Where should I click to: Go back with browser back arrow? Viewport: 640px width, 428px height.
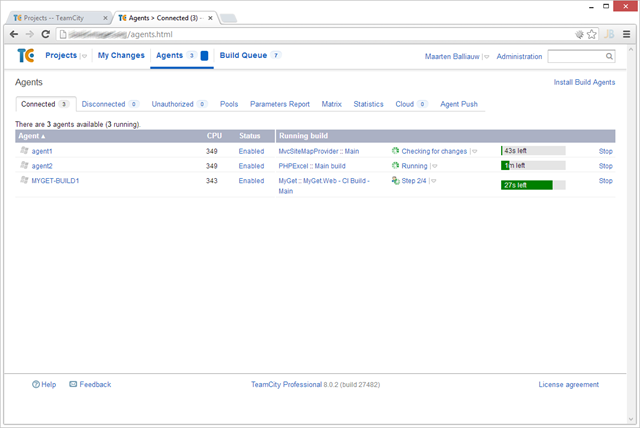coord(14,34)
